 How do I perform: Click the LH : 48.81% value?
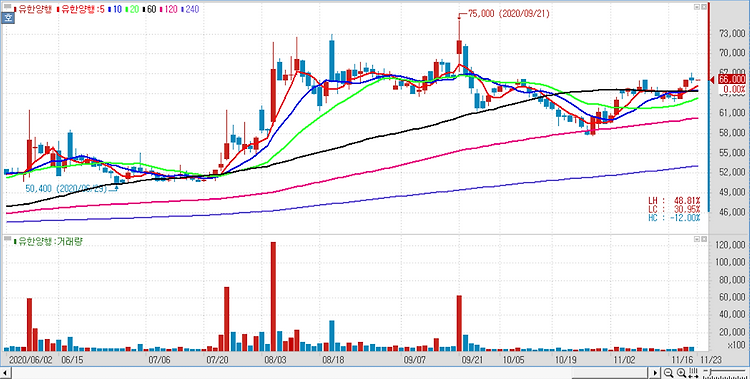pyautogui.click(x=674, y=200)
